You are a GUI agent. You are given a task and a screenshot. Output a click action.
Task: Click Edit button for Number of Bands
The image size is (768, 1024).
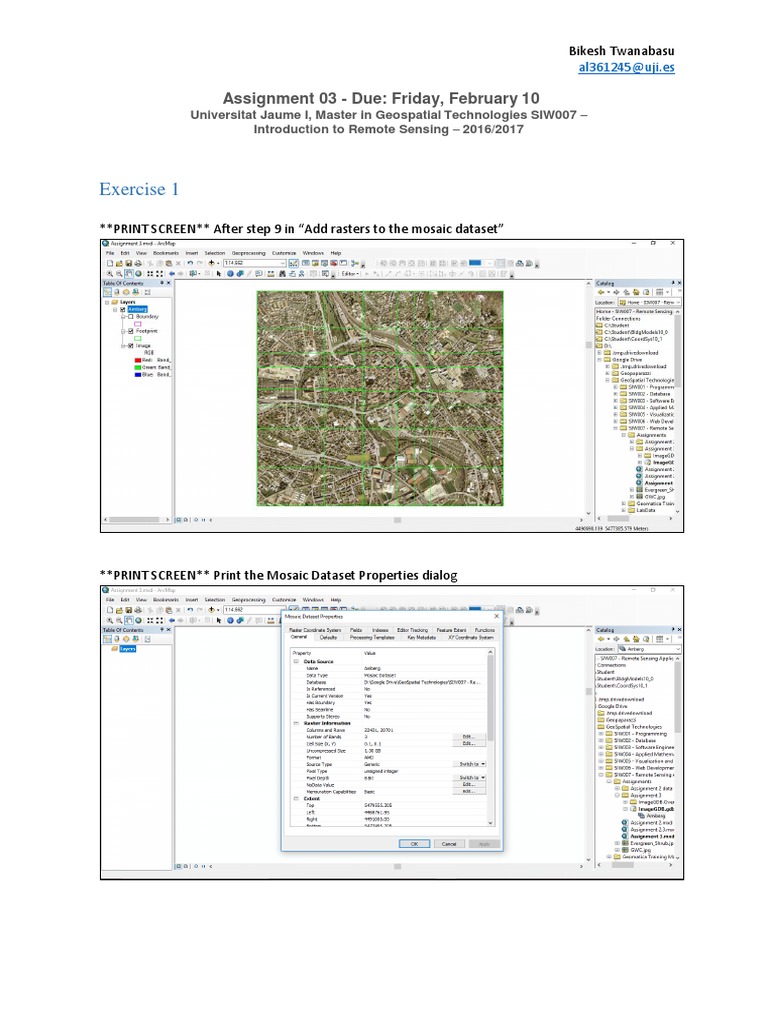pos(469,737)
